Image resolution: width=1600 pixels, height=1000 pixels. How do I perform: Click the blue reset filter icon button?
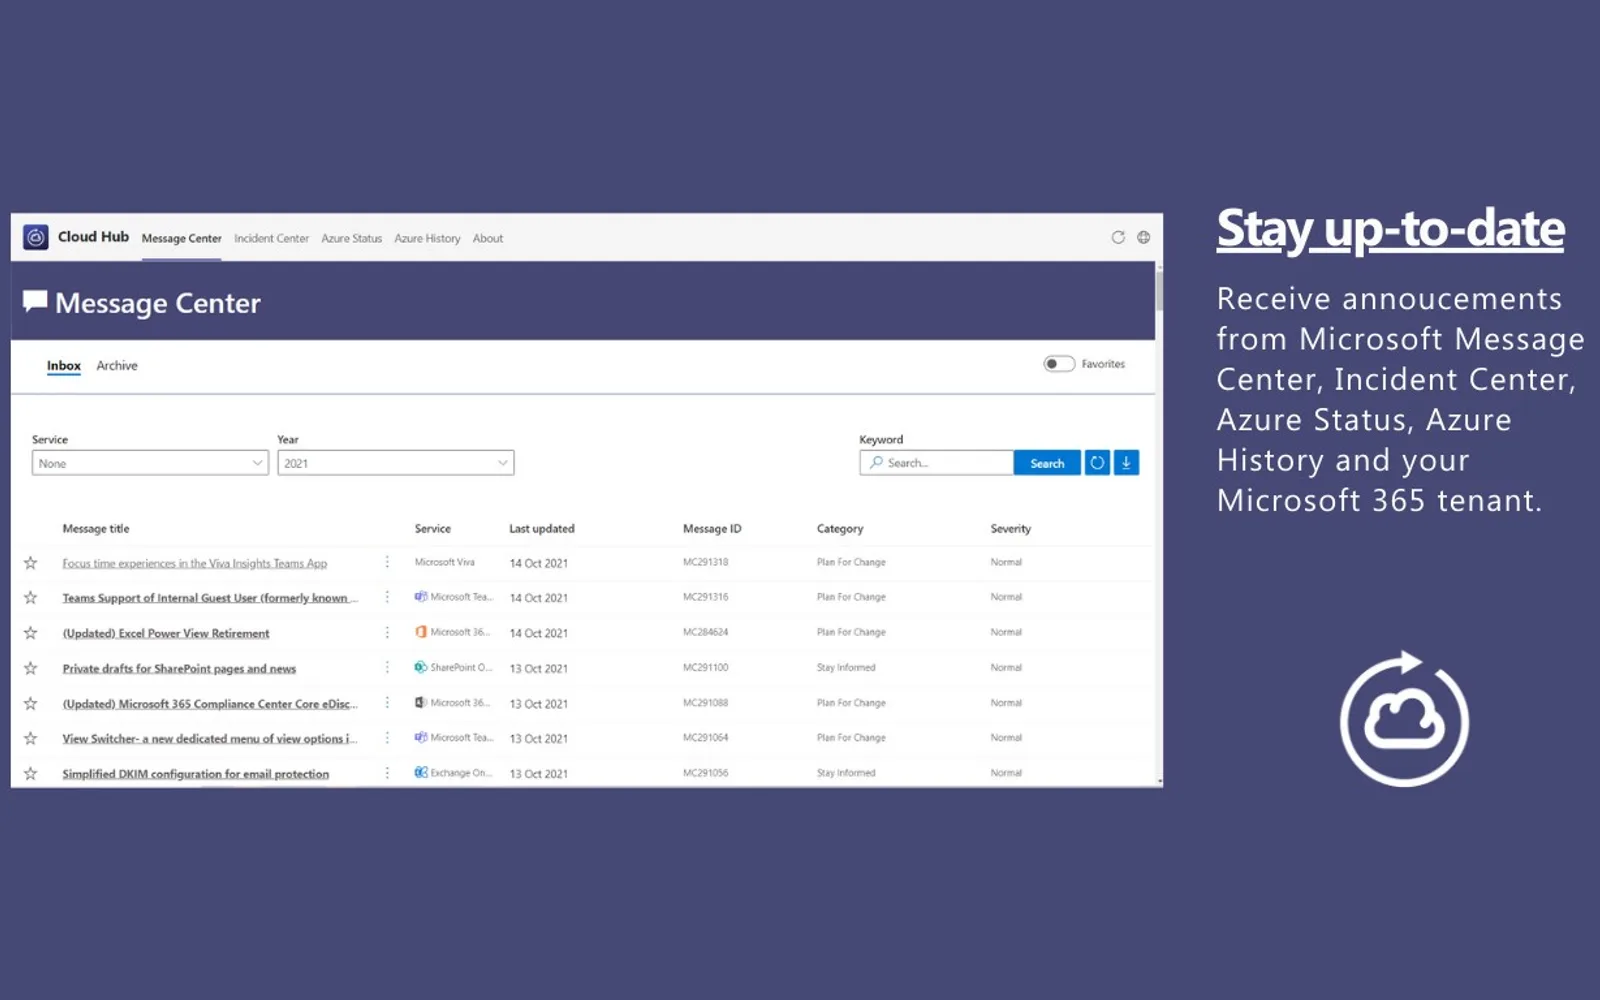1097,463
